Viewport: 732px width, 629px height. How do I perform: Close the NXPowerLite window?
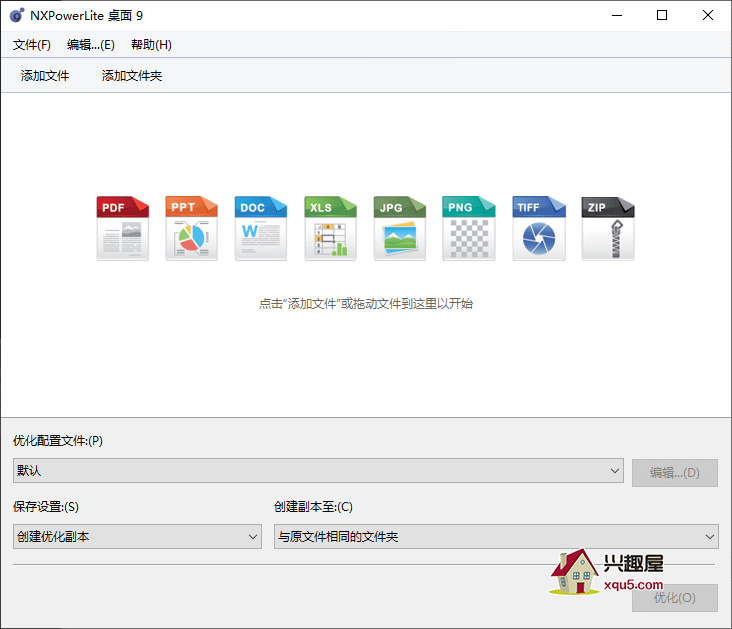(707, 15)
